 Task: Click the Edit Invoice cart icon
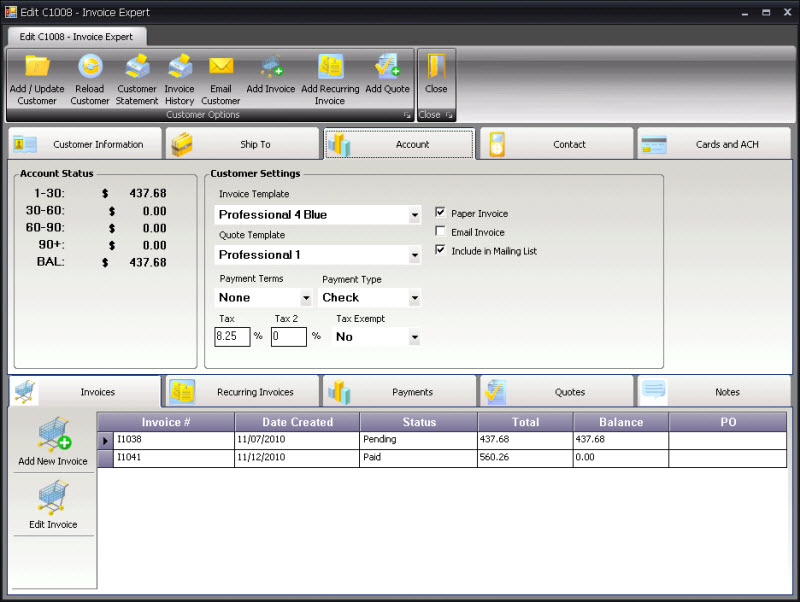click(x=53, y=498)
